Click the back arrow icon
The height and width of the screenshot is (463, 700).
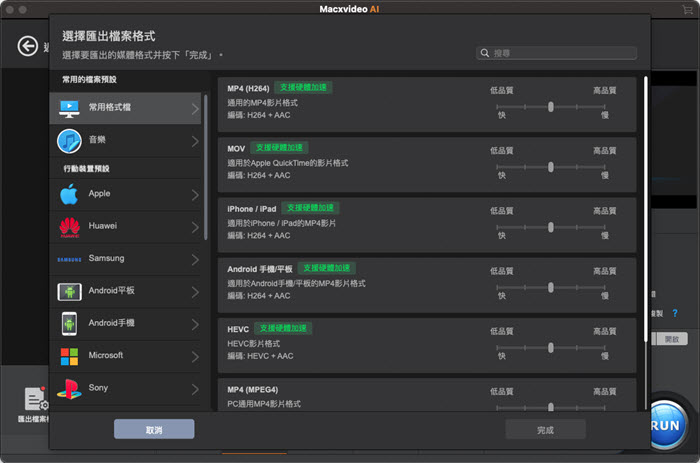coord(28,46)
